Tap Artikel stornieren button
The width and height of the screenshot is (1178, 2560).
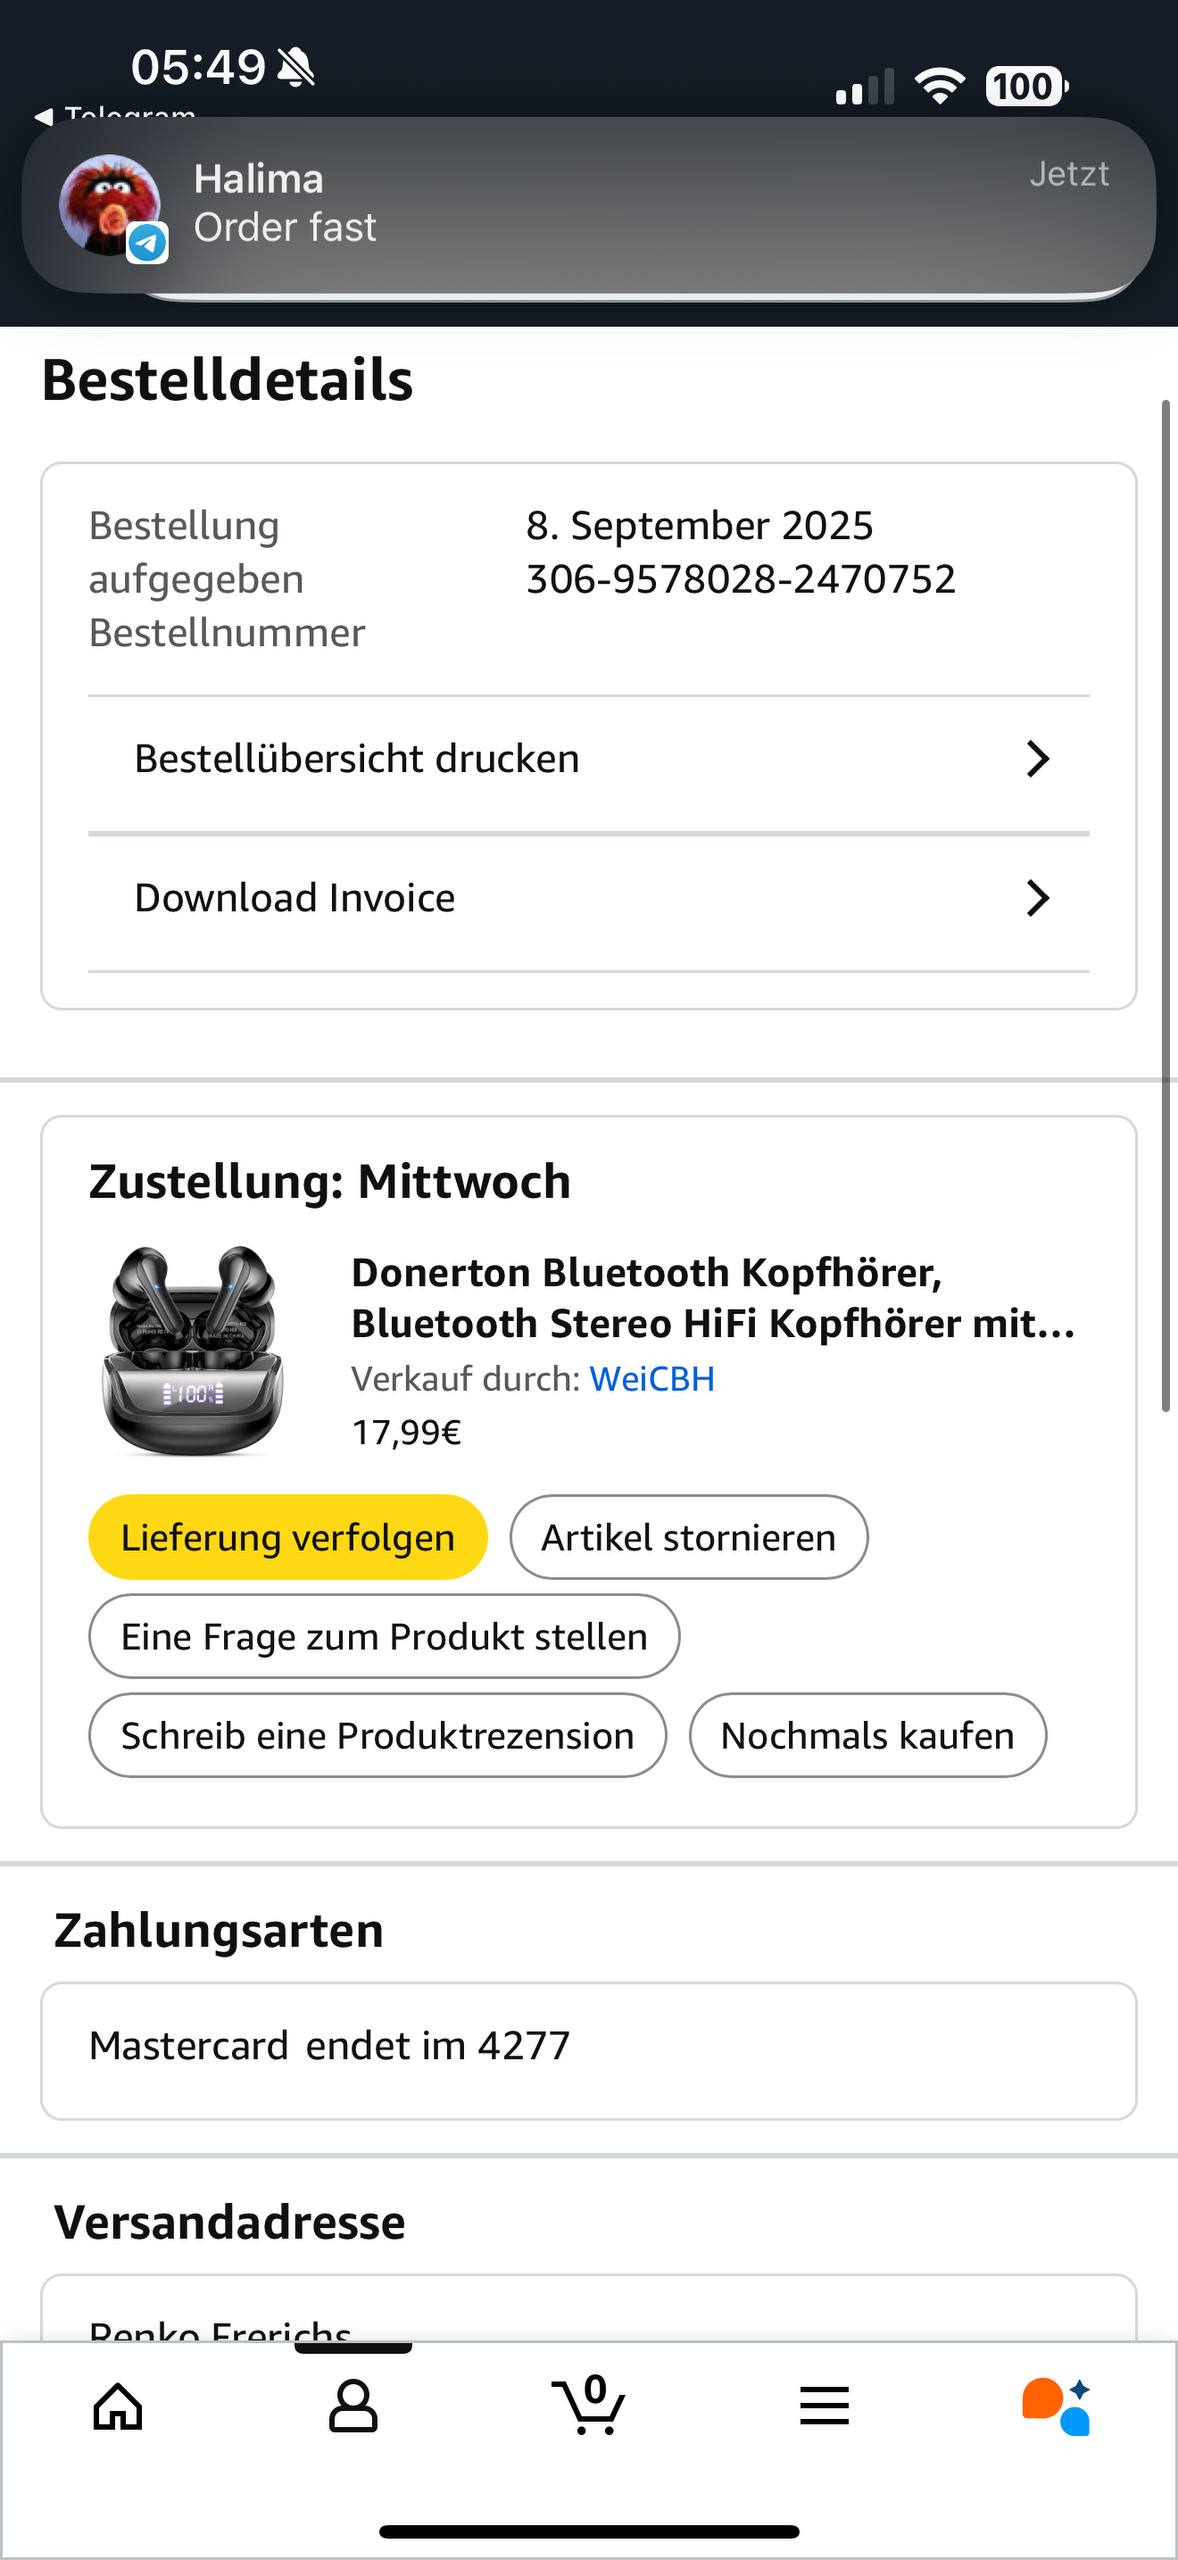pyautogui.click(x=689, y=1537)
